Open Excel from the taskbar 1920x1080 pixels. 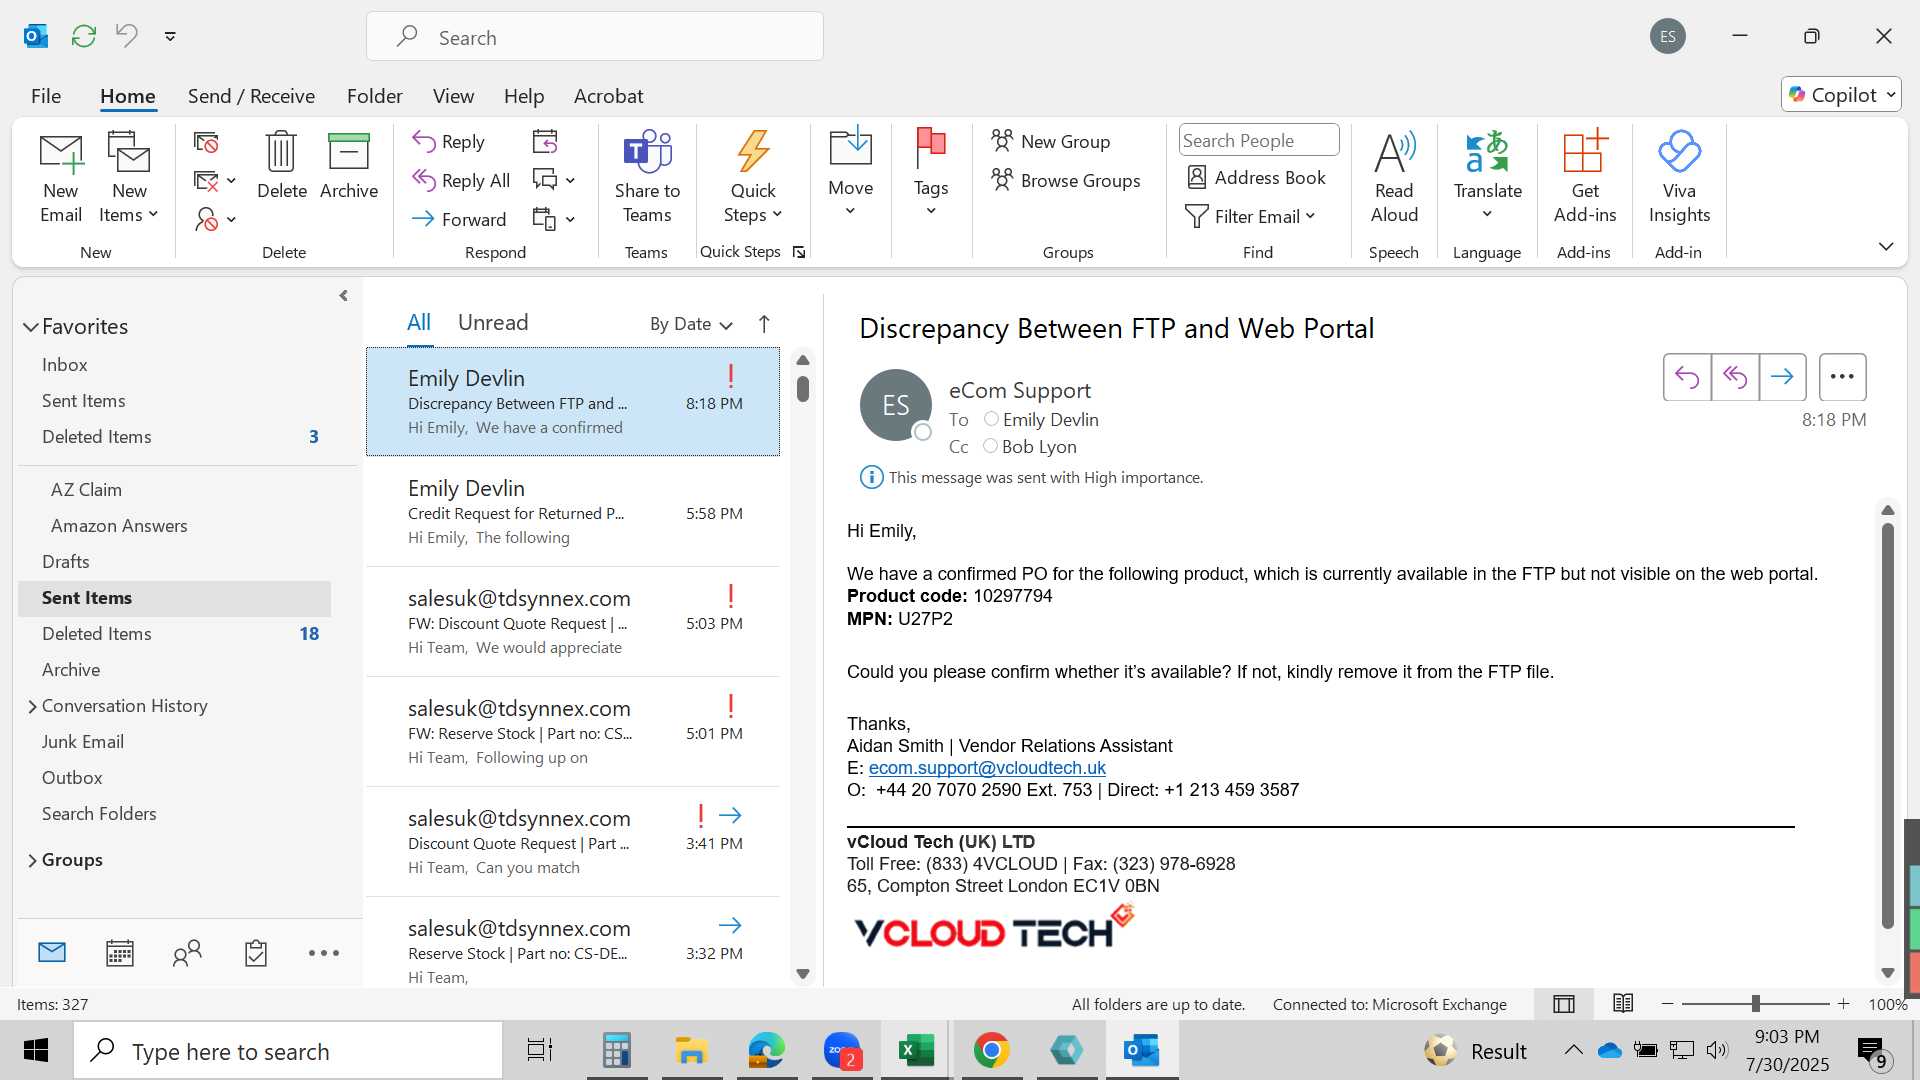[916, 1050]
